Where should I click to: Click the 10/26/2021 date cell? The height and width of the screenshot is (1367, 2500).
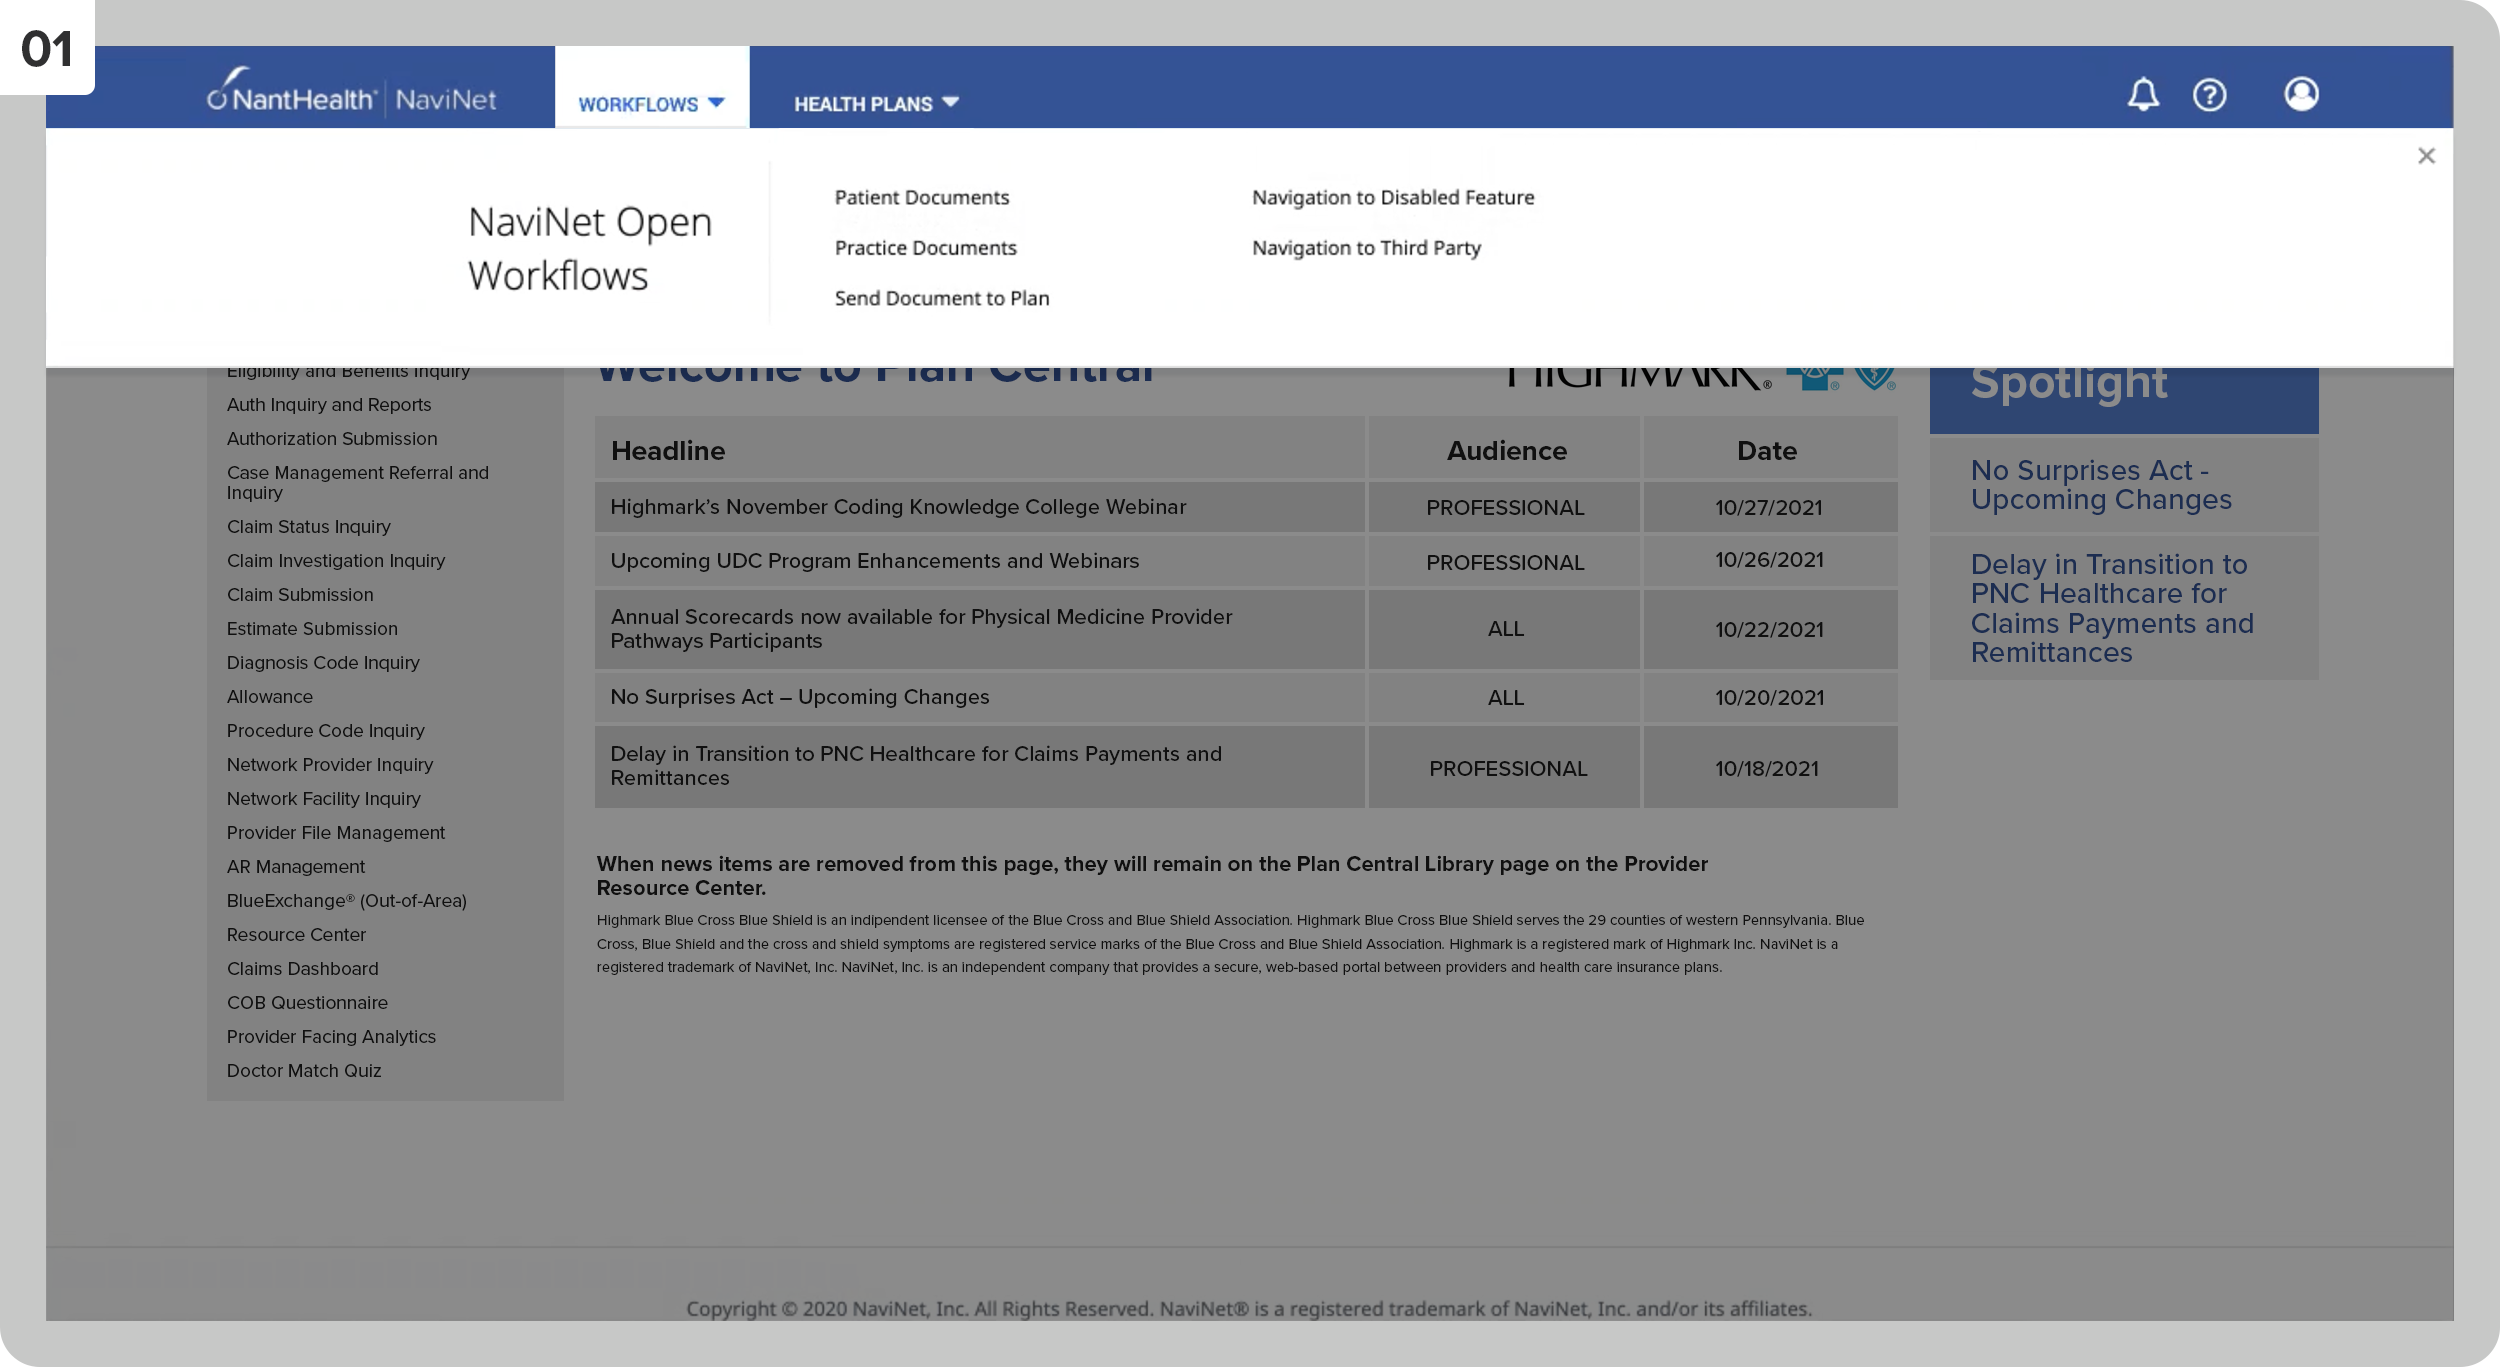pos(1769,560)
